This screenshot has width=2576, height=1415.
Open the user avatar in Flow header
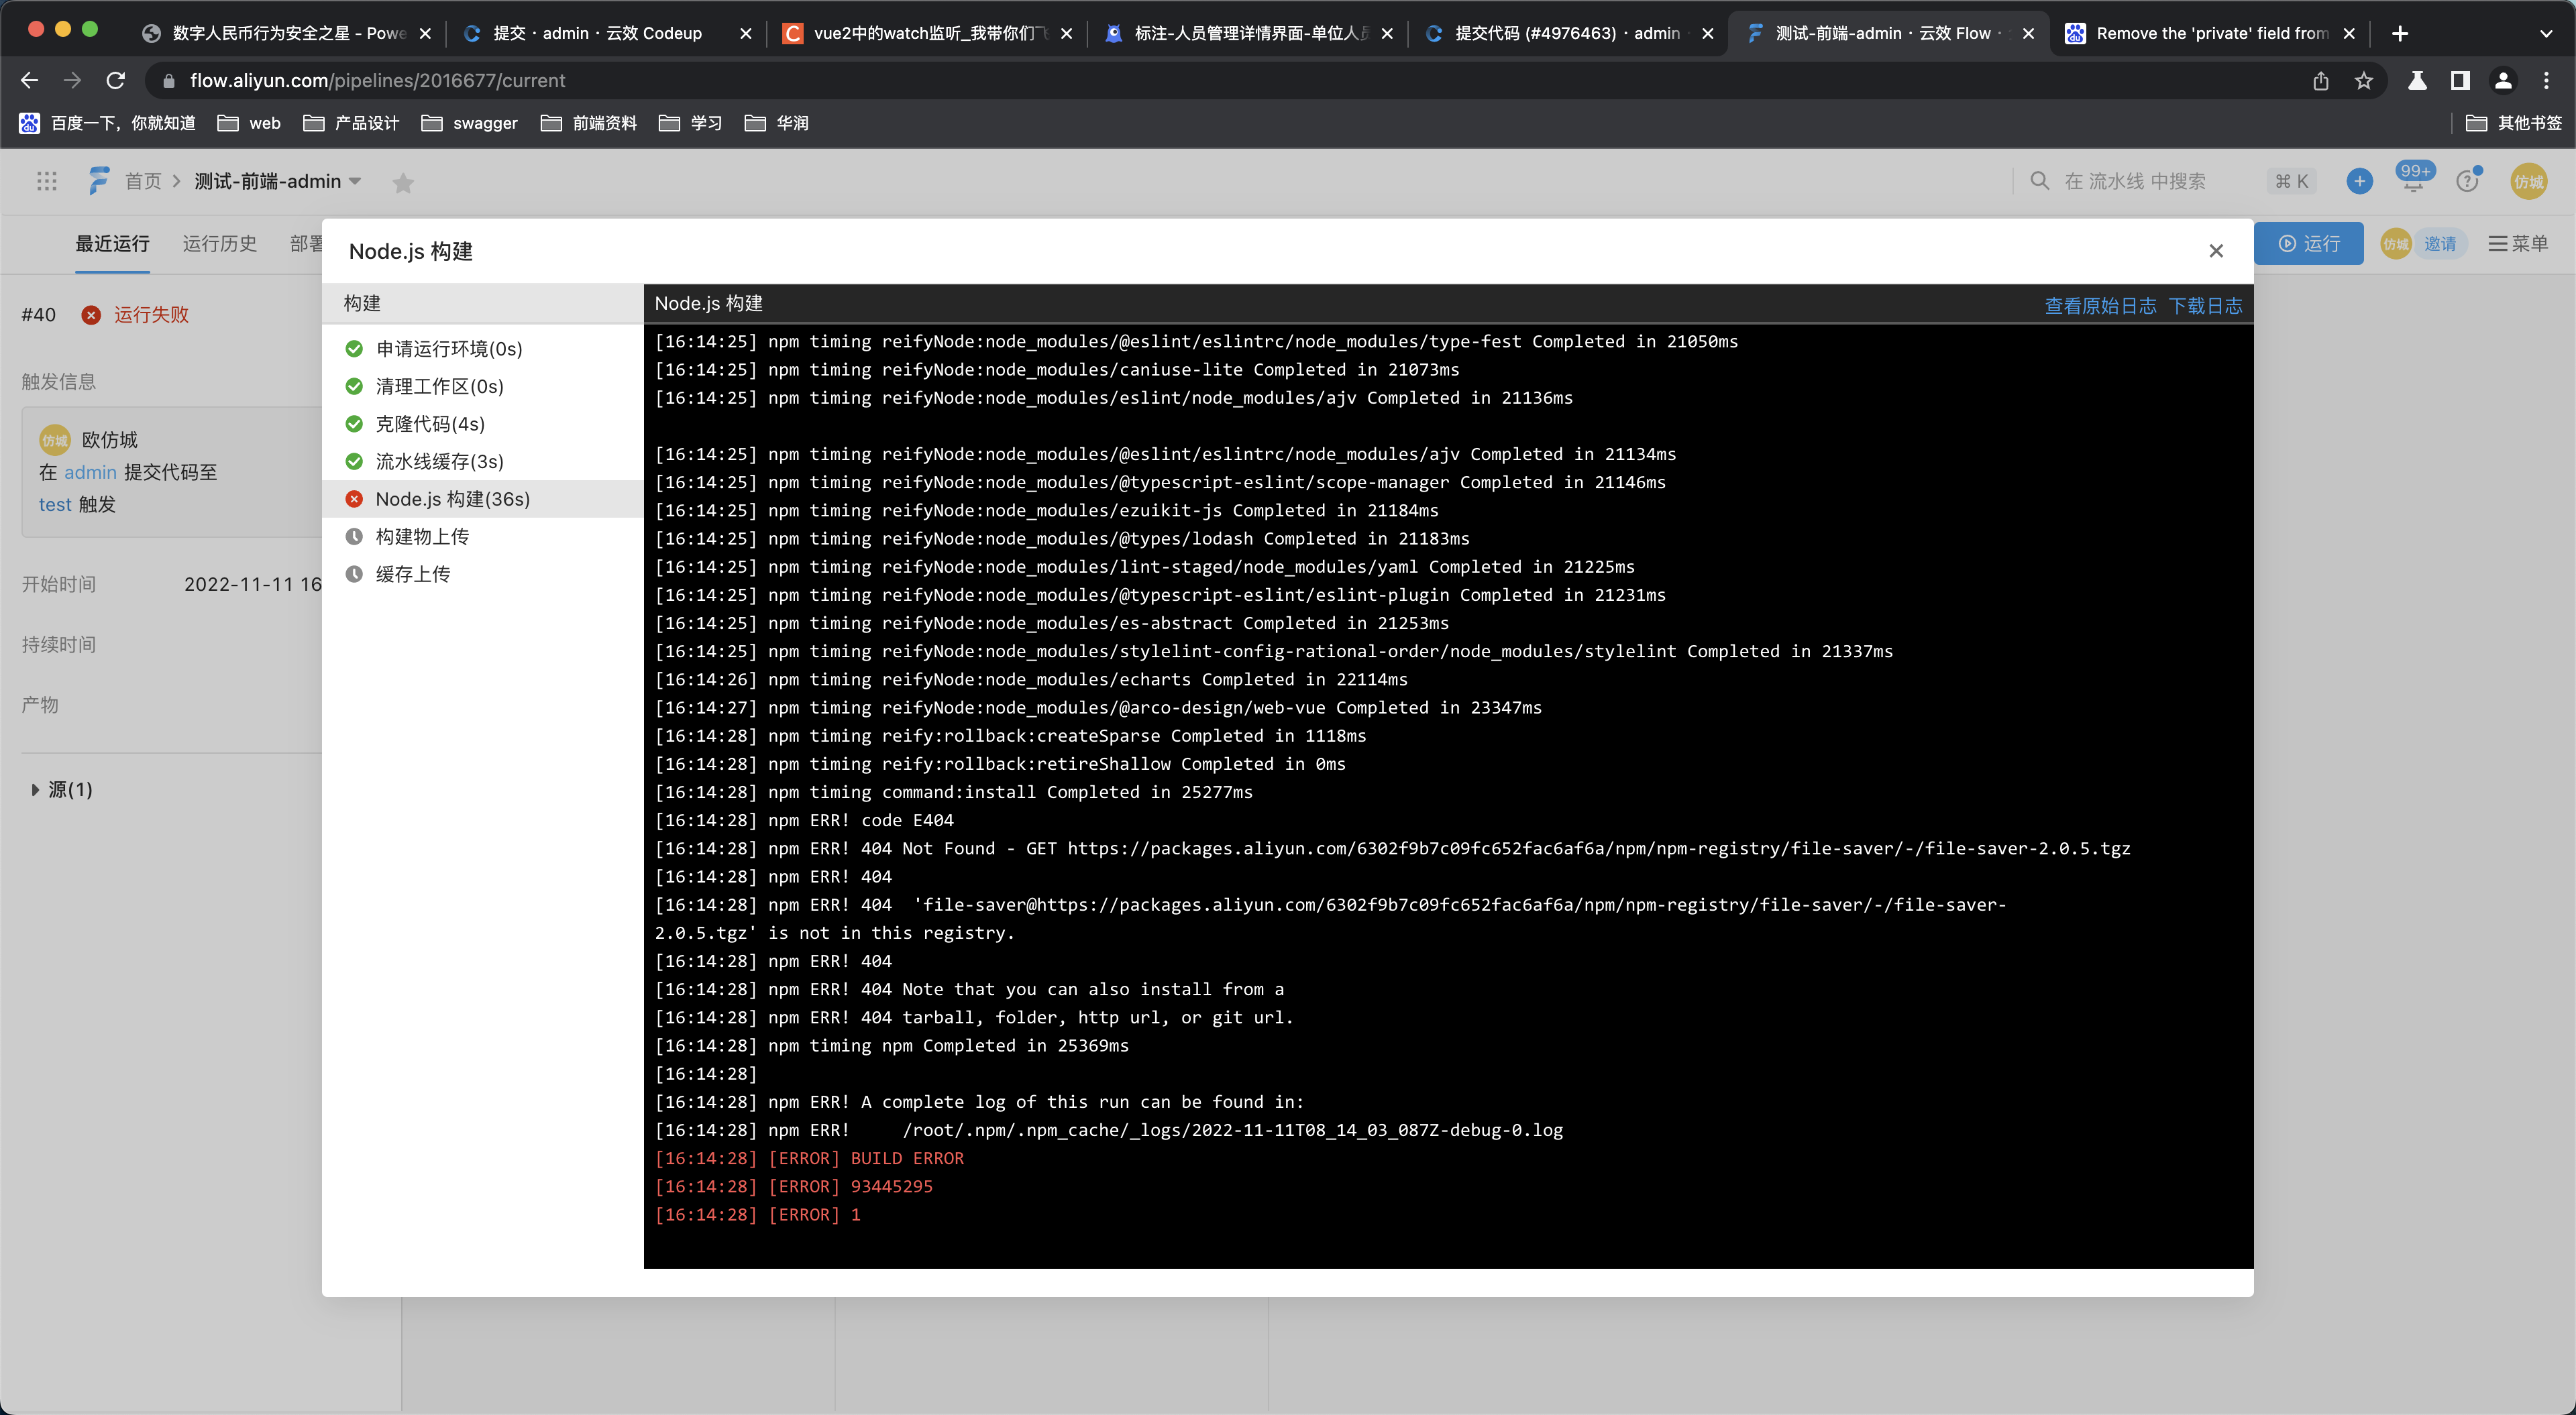2528,181
